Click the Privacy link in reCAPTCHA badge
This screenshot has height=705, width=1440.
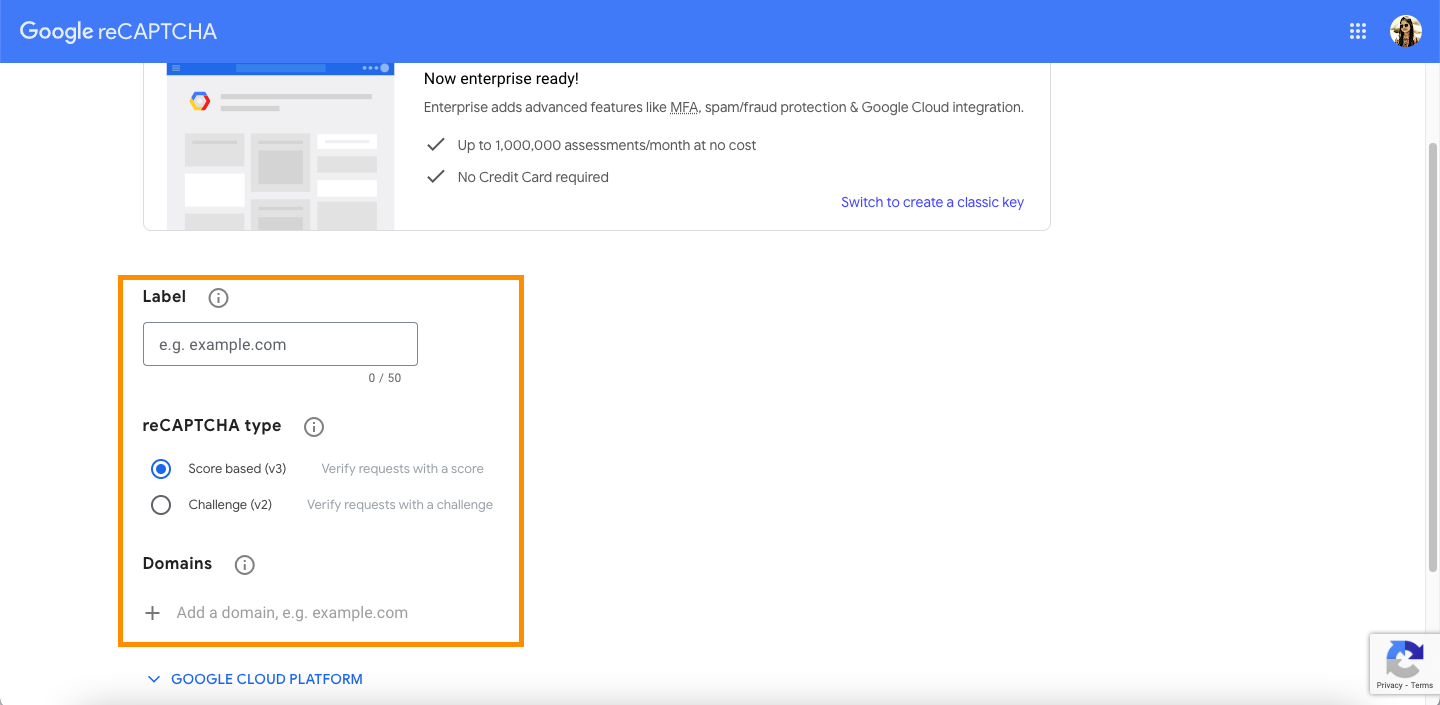1388,685
